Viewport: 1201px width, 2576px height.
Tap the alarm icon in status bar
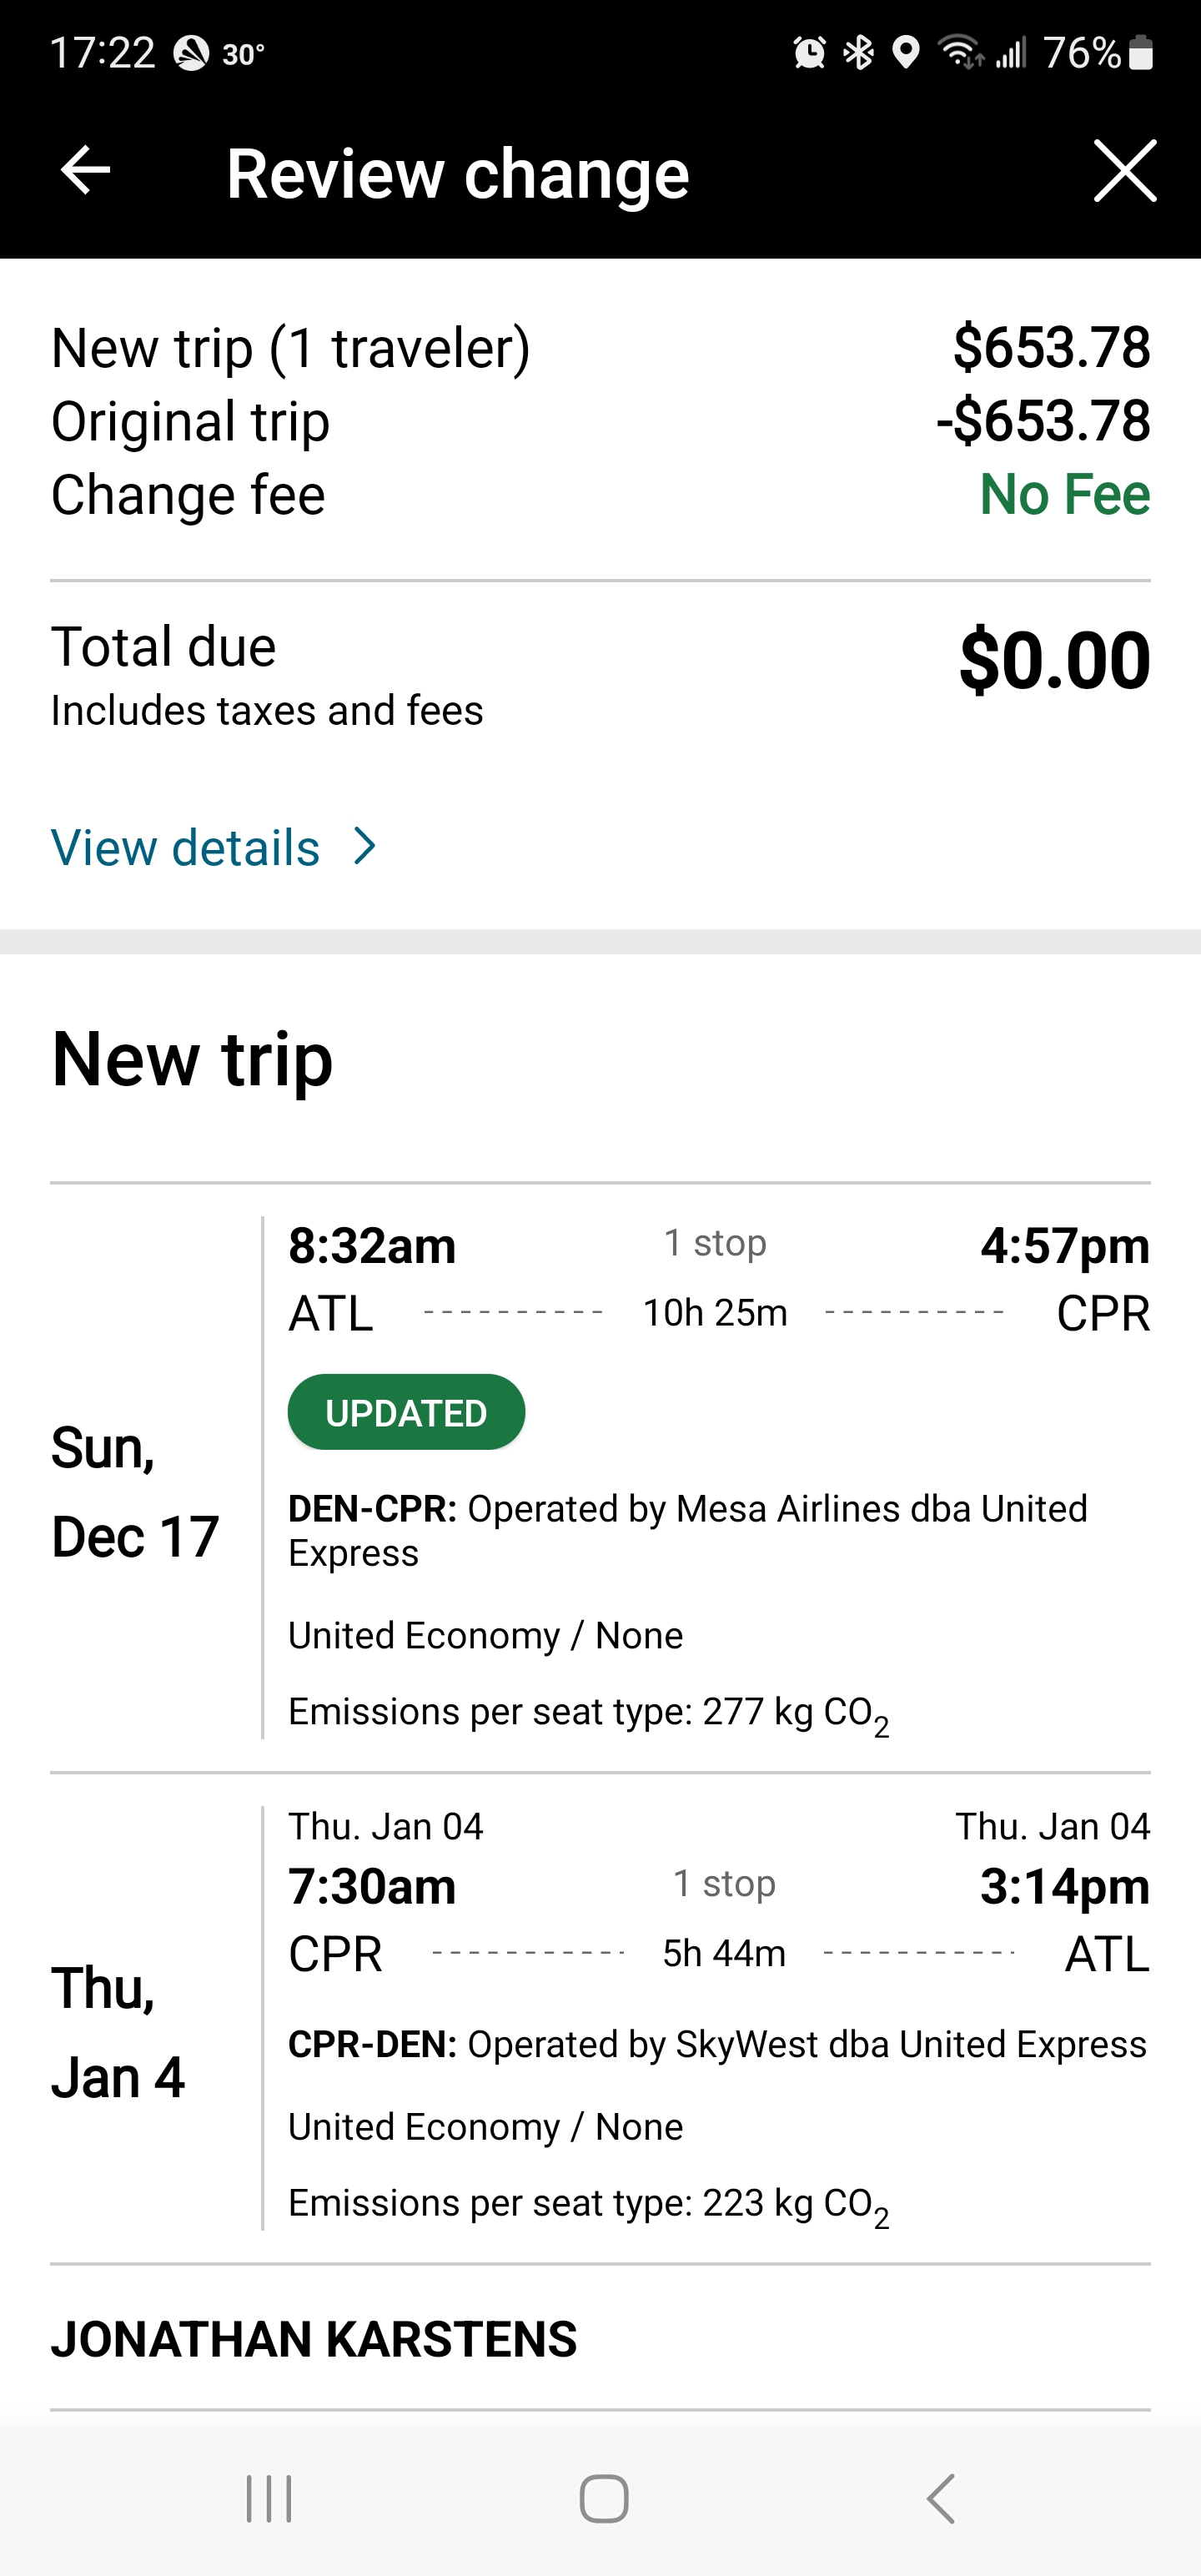(x=809, y=52)
